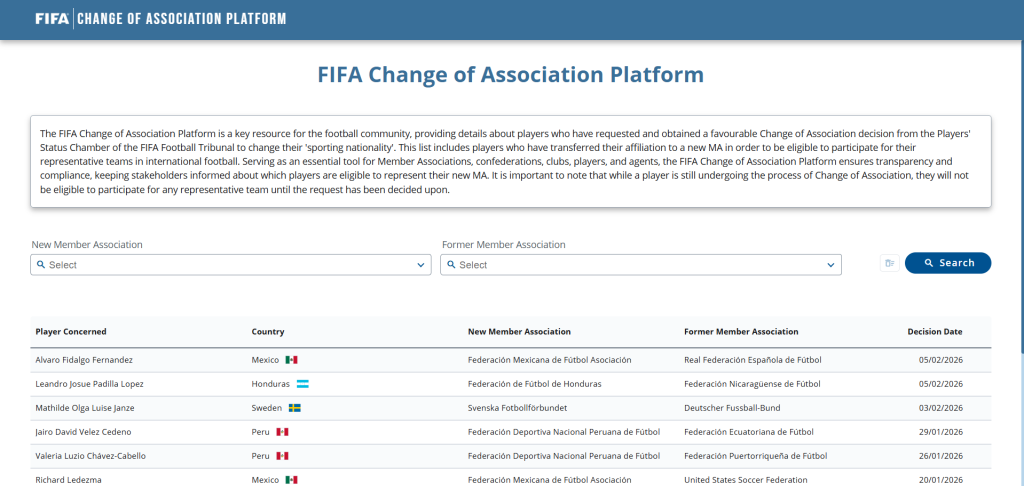Click the Country column header
The width and height of the screenshot is (1024, 486).
point(268,332)
